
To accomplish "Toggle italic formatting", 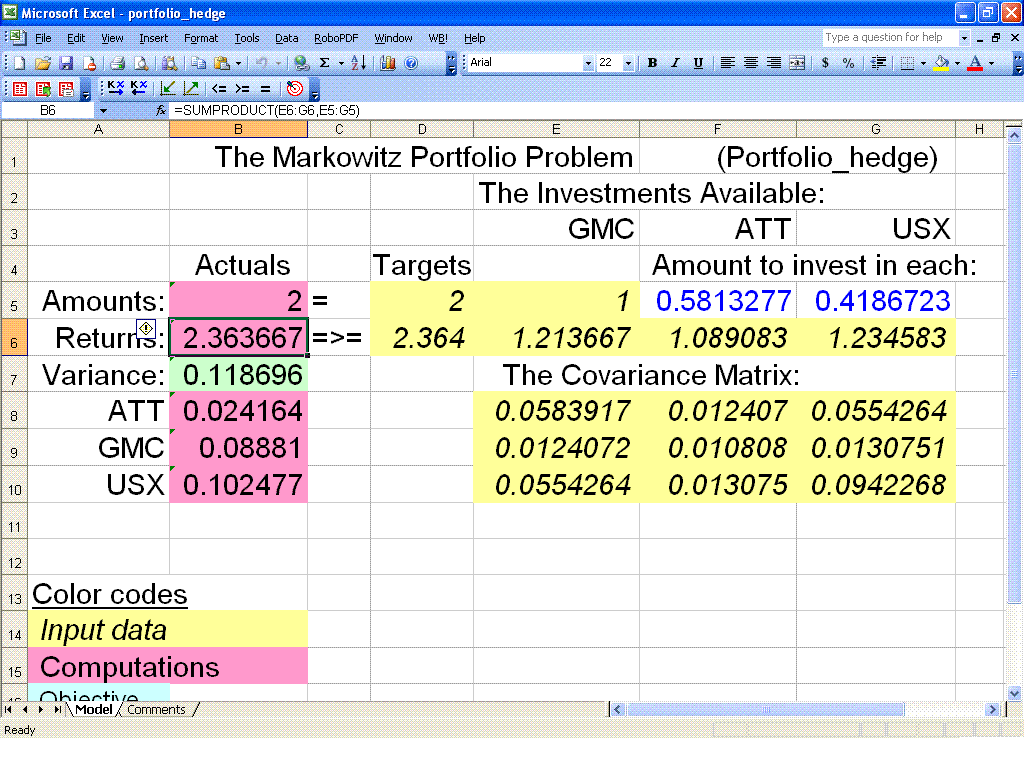I will (x=675, y=63).
